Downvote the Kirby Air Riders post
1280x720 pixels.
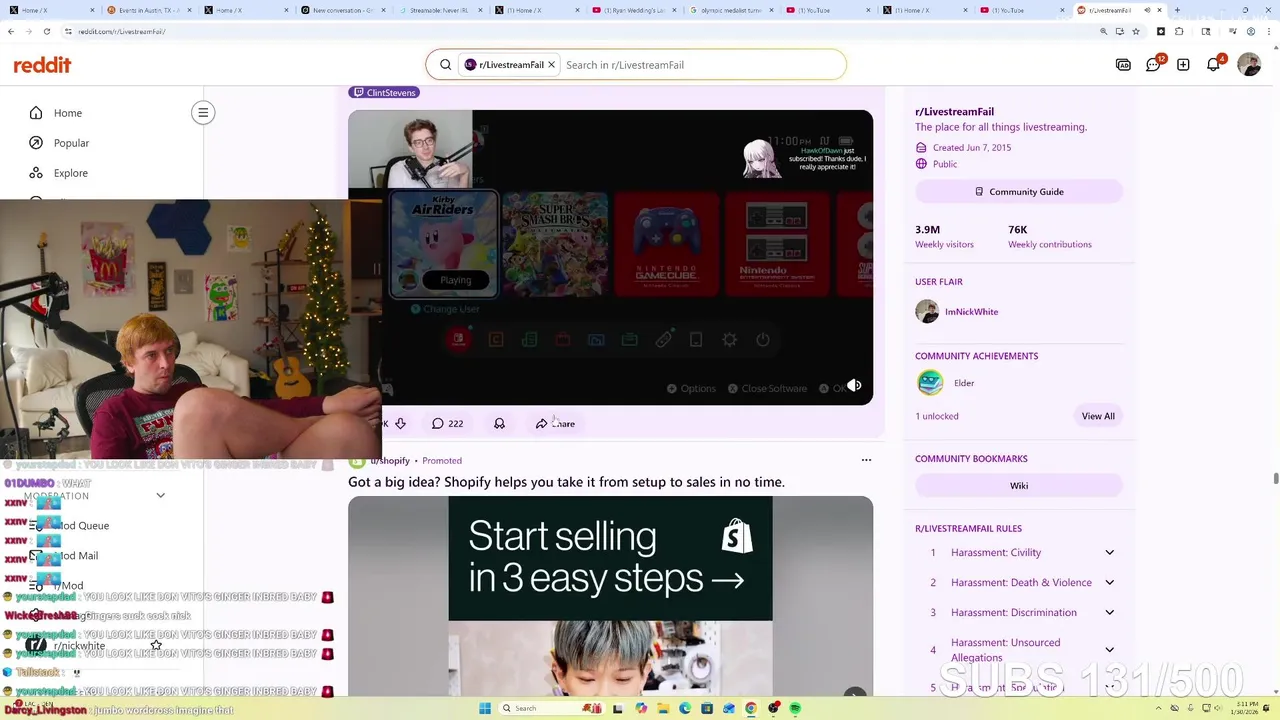click(400, 424)
